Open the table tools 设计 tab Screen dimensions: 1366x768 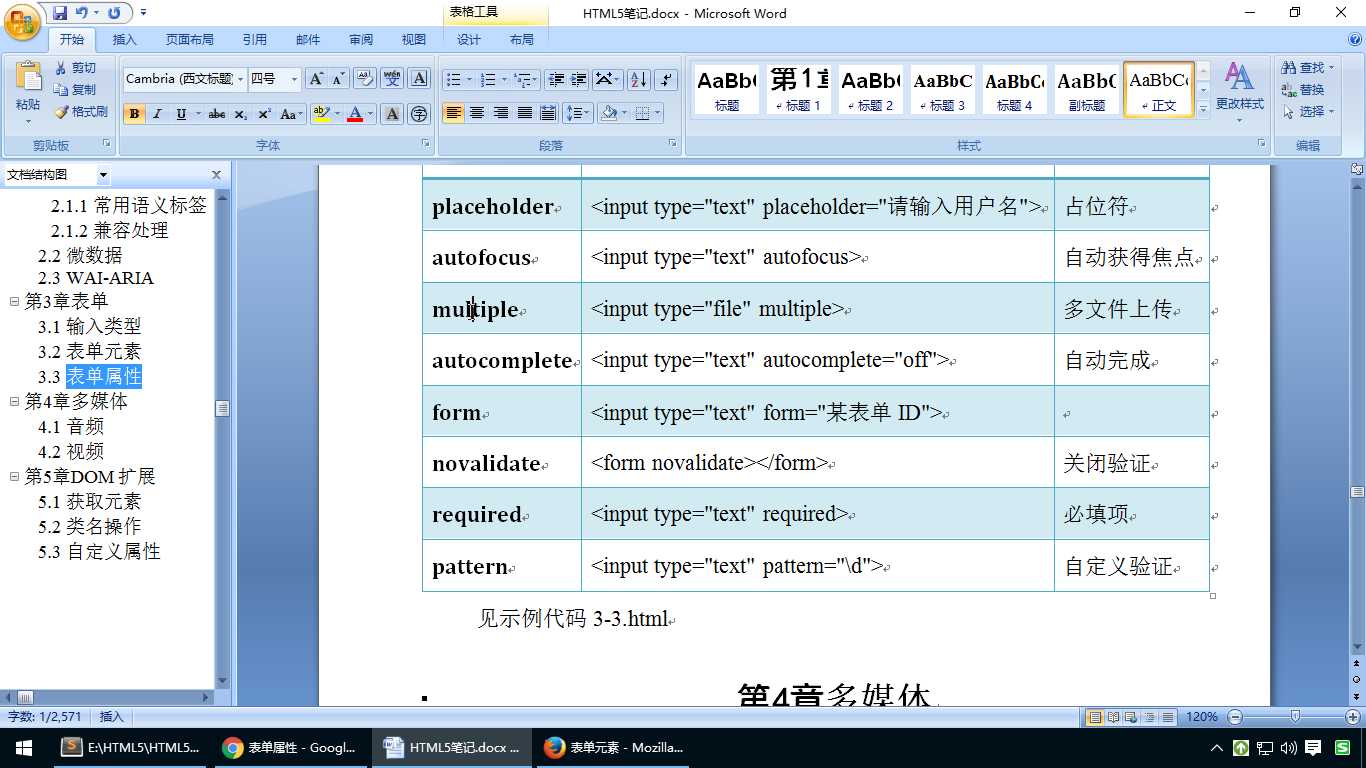tap(469, 40)
